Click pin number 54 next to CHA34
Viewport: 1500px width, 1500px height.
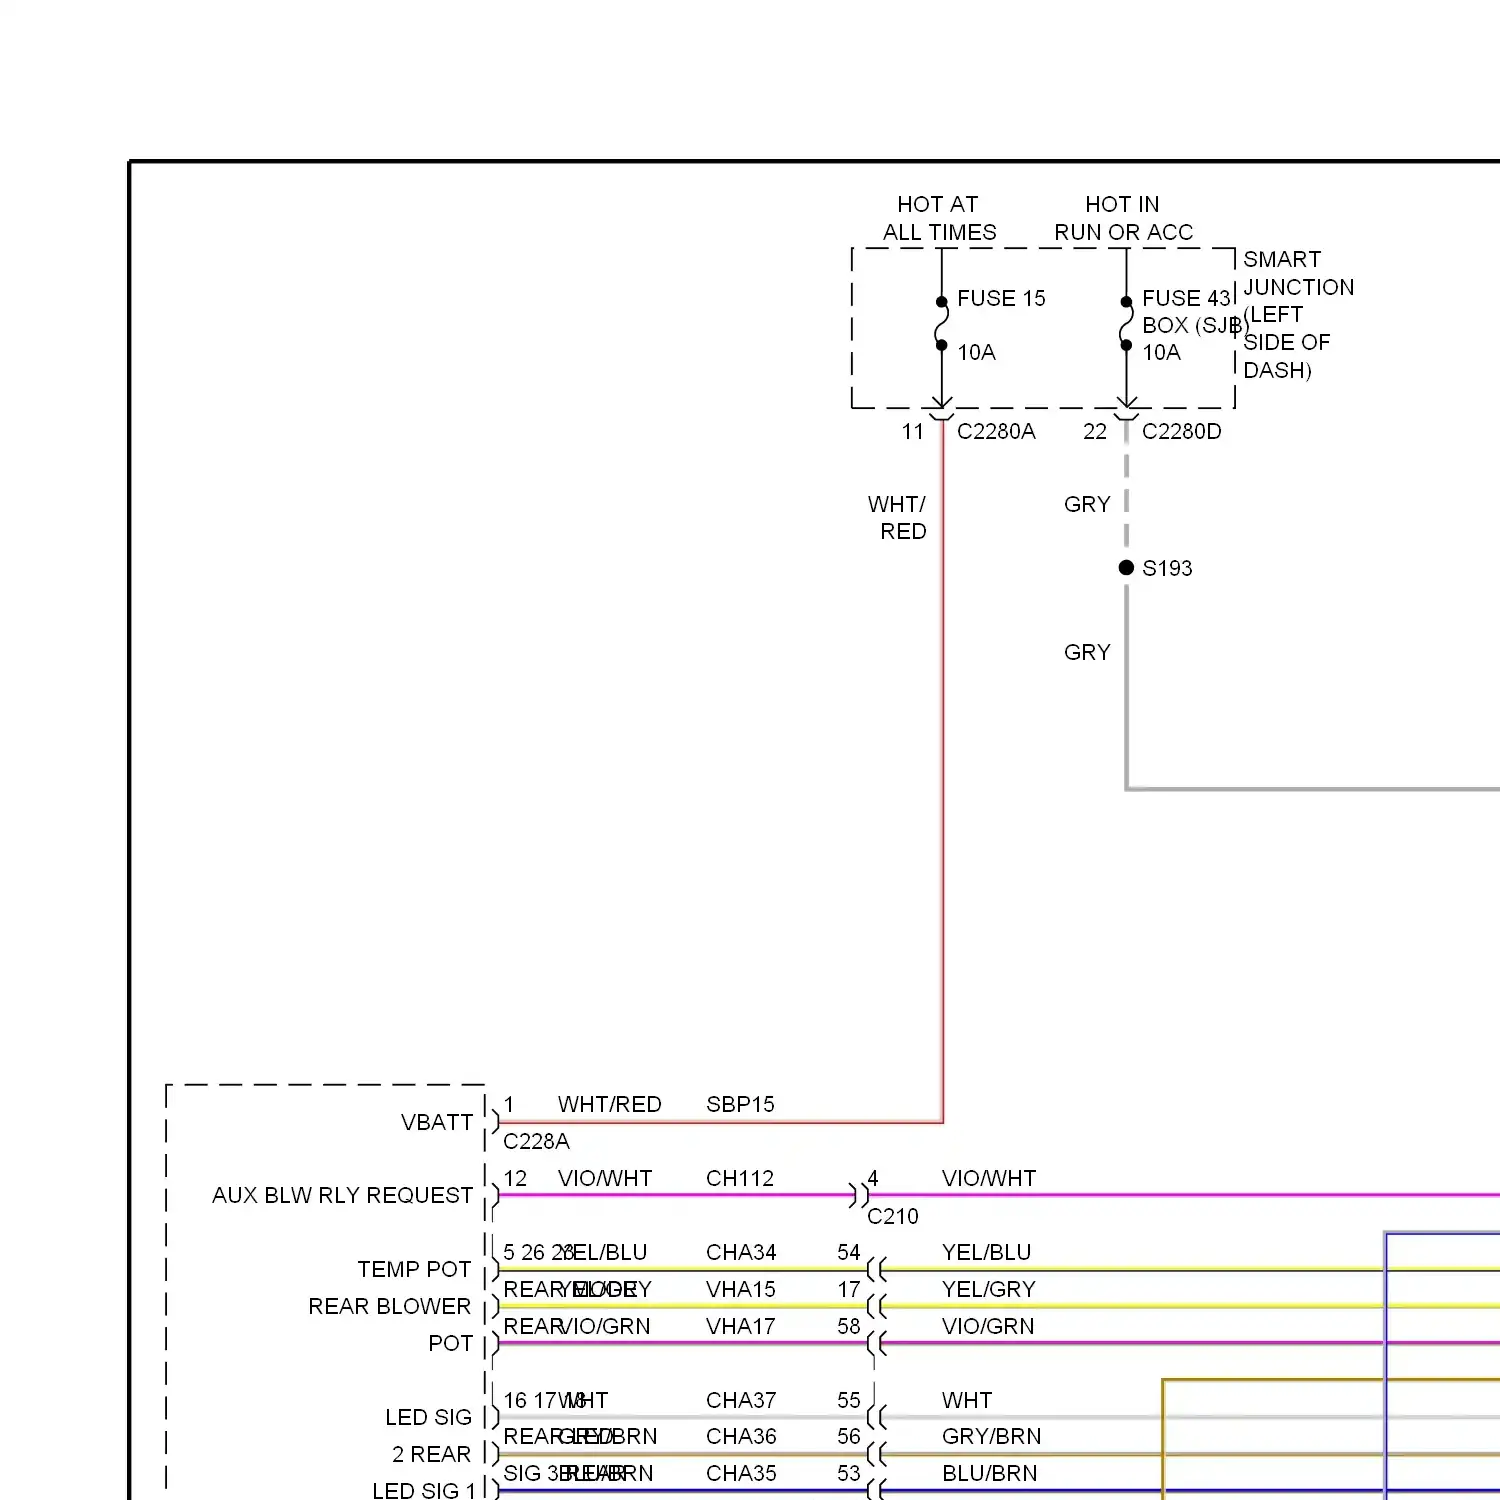[x=849, y=1252]
